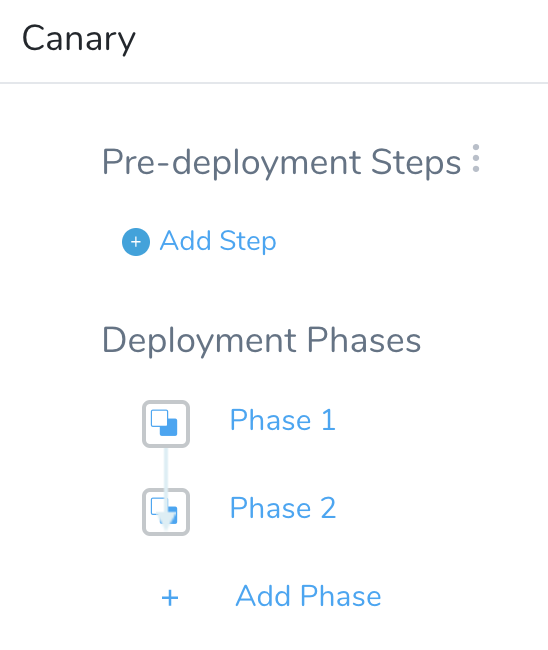Open the Pre-deployment Steps kebab menu
This screenshot has height=650, width=548.
pyautogui.click(x=476, y=158)
